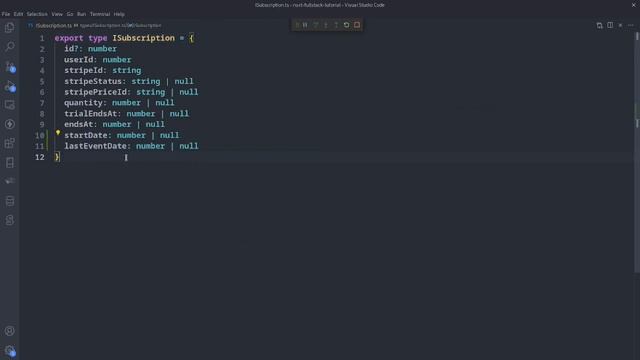
Task: Click 'lastEventDate' property on line 11
Action: click(x=95, y=146)
